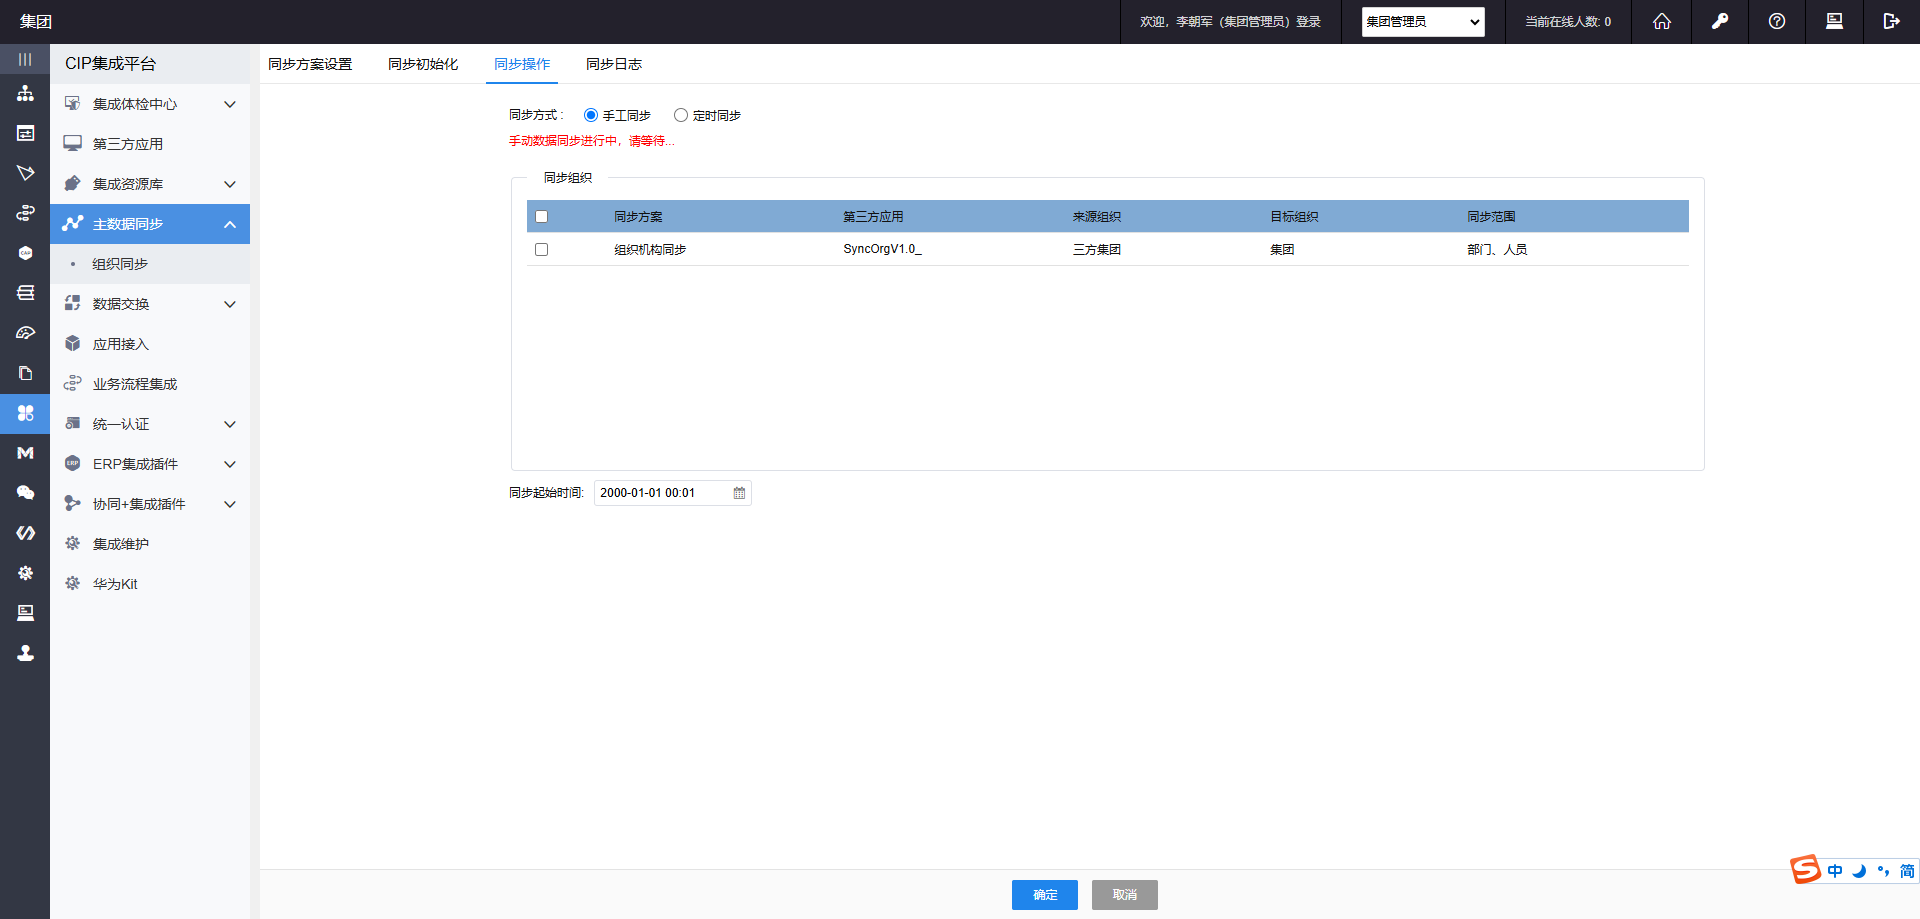
Task: Click the chat bubble icon in left rail
Action: click(25, 493)
